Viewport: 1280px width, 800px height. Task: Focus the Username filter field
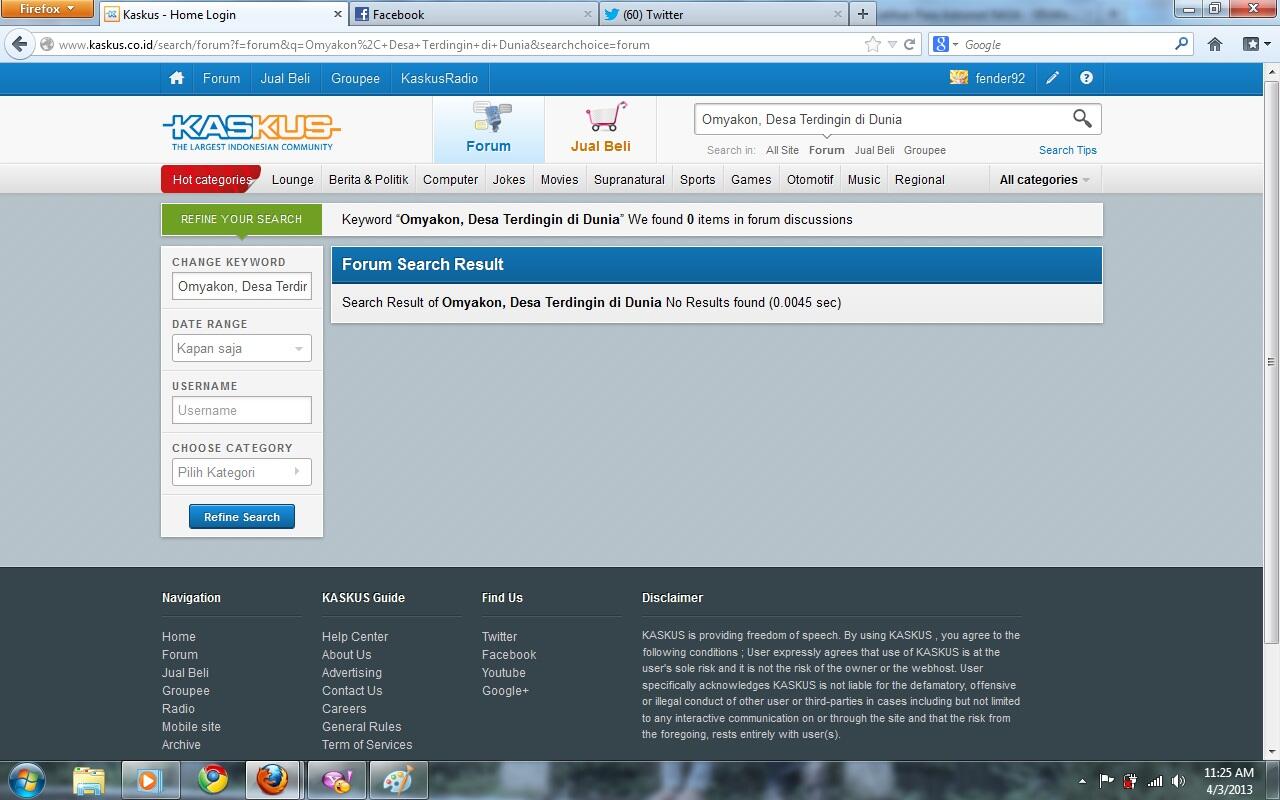pyautogui.click(x=241, y=410)
